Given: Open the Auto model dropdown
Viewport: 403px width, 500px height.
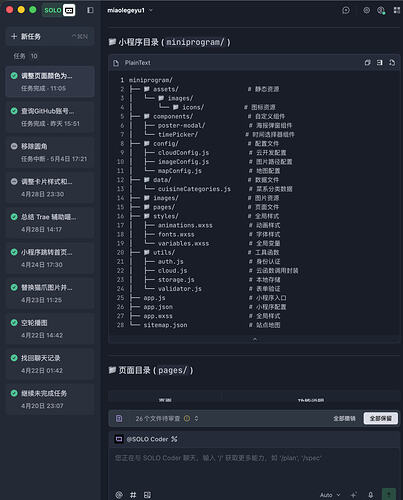Looking at the screenshot, I should (x=330, y=495).
